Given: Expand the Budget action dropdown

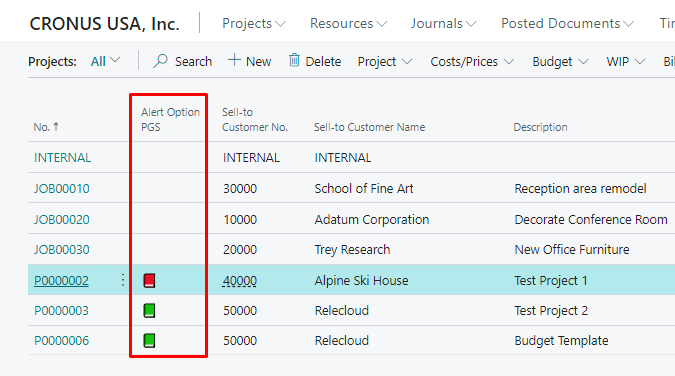Looking at the screenshot, I should [560, 62].
